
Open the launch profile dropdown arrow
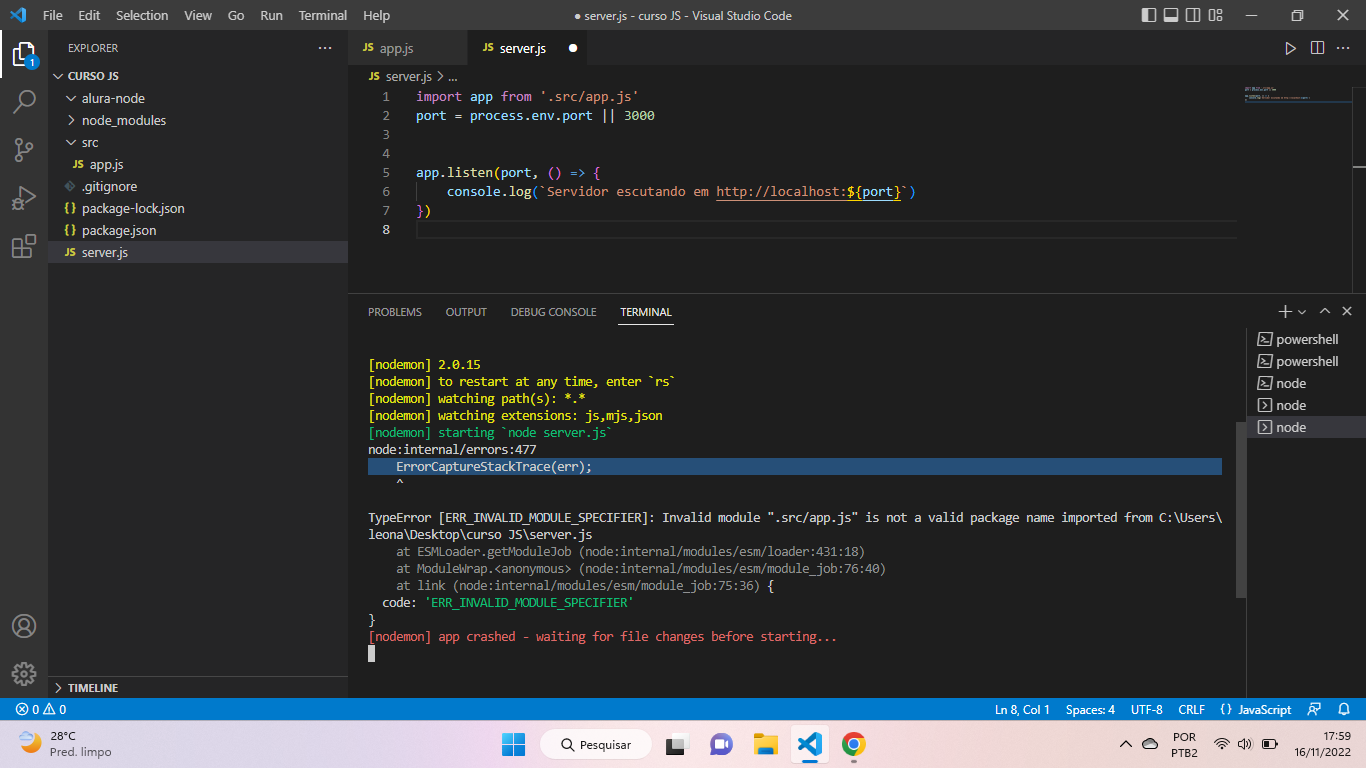click(1302, 312)
